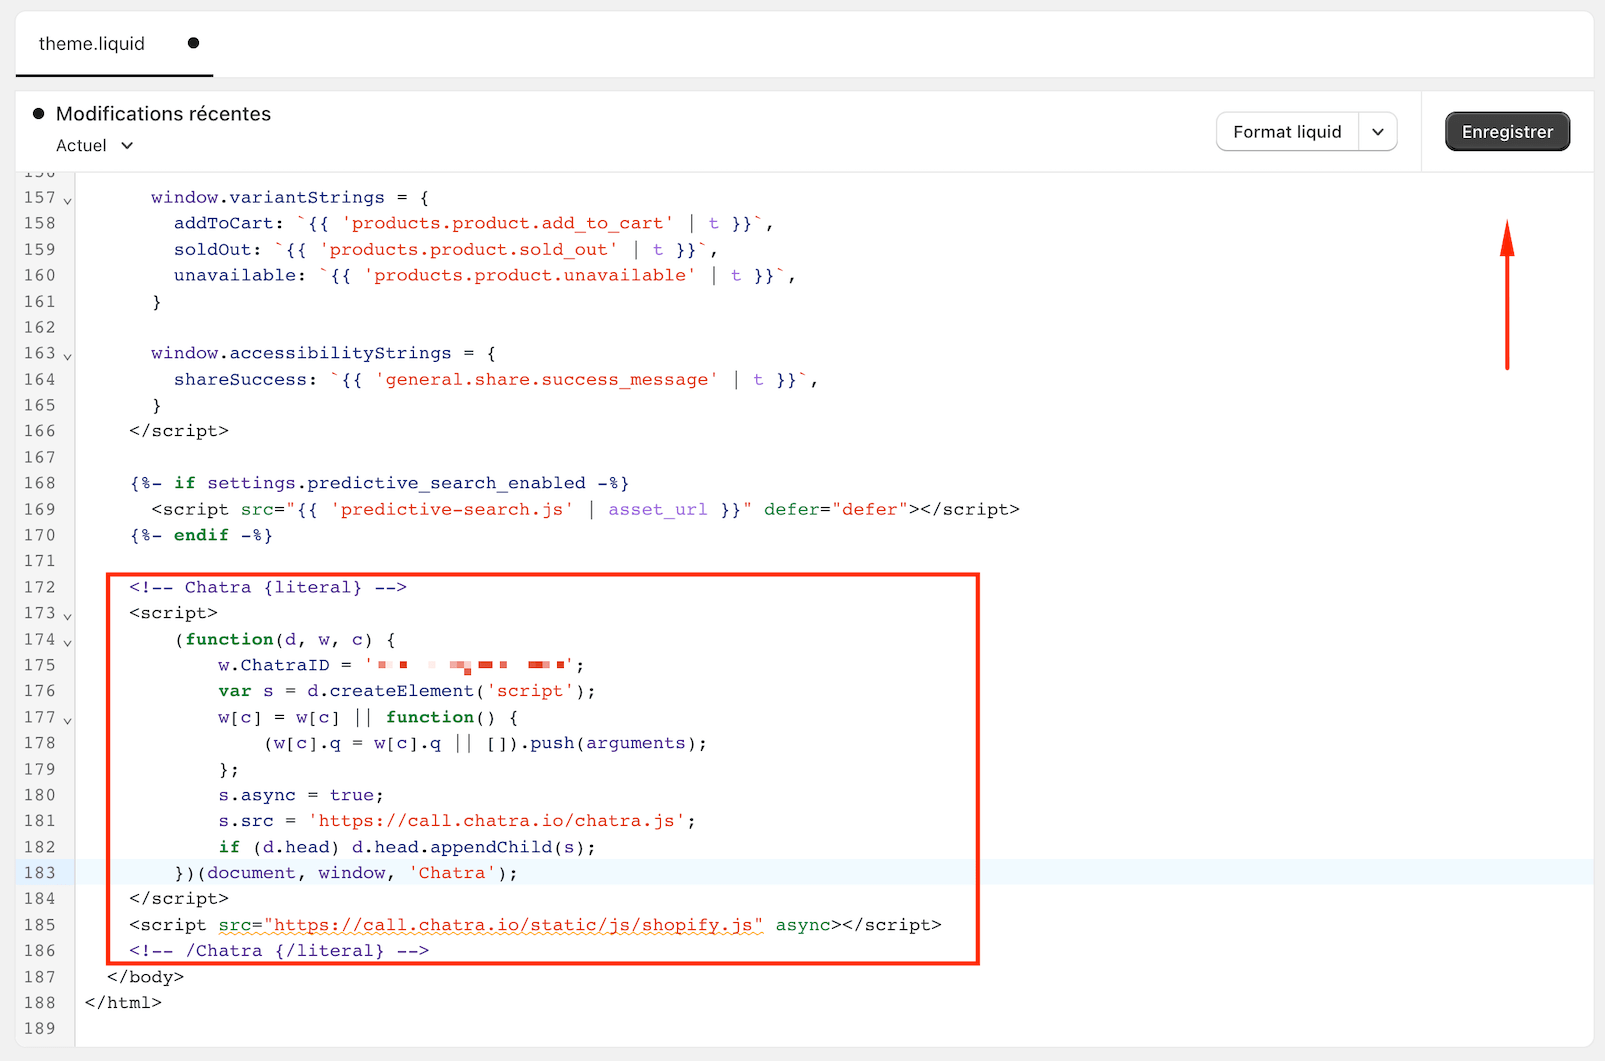Open the Actuel version dropdown

pyautogui.click(x=93, y=145)
